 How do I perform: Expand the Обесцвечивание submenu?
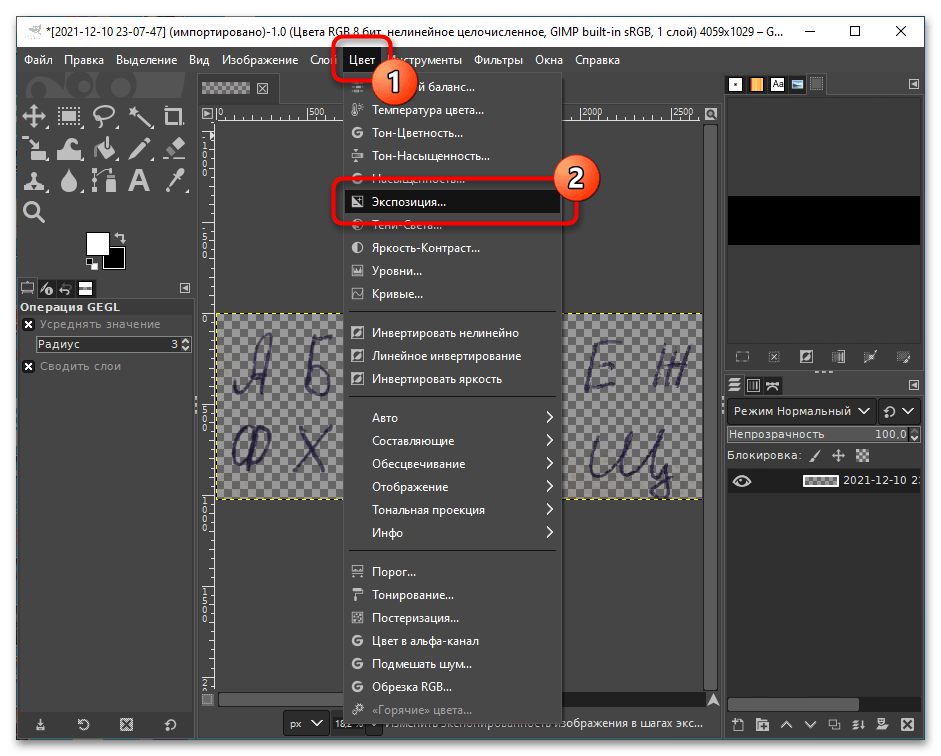(452, 464)
